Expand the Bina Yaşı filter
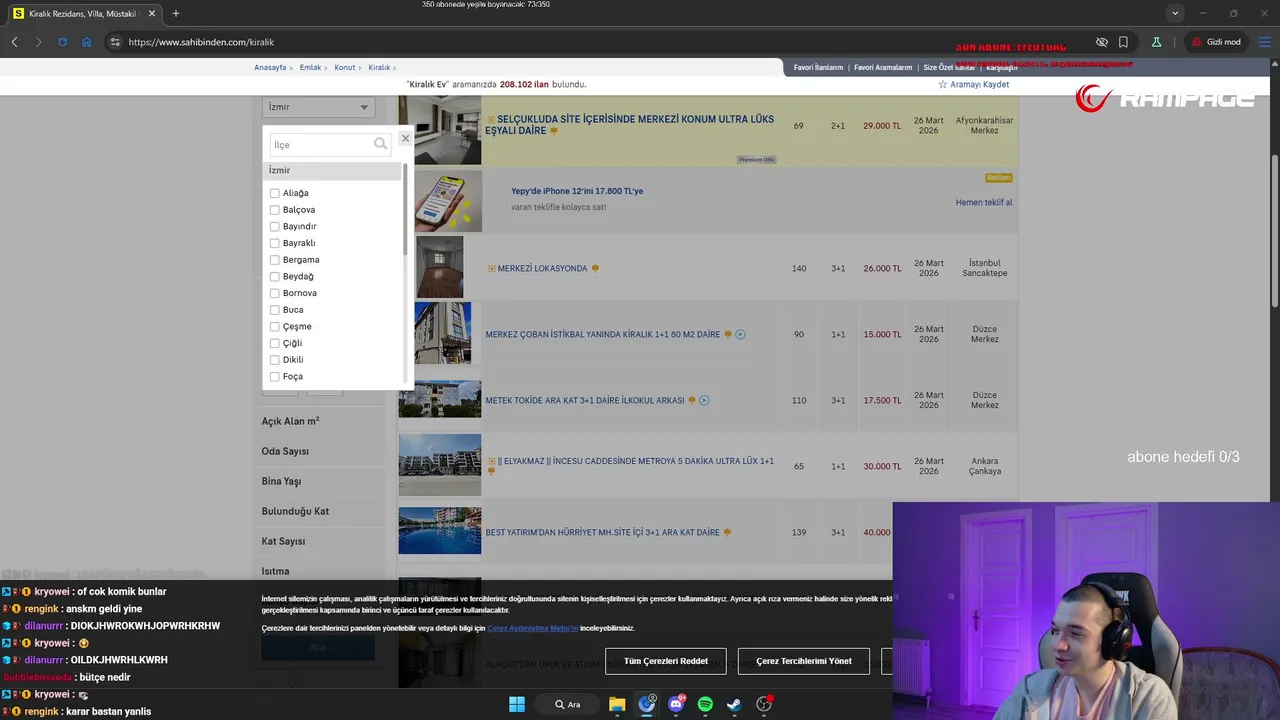Image resolution: width=1280 pixels, height=720 pixels. click(281, 481)
